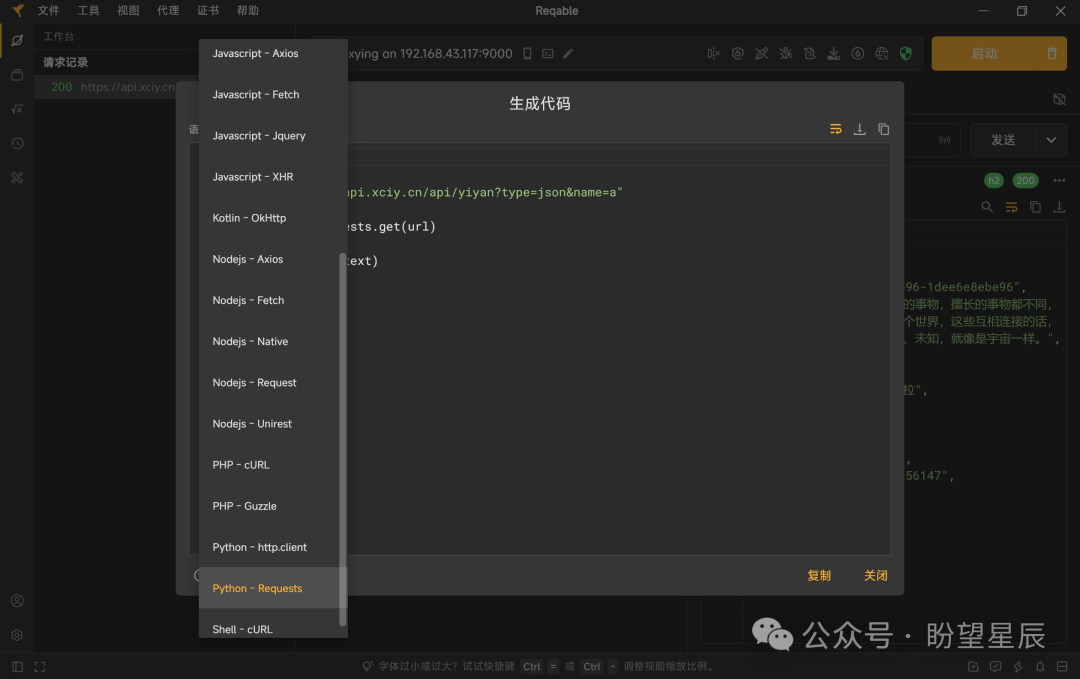Click the green 200 status badge
This screenshot has width=1080, height=679.
(1025, 180)
